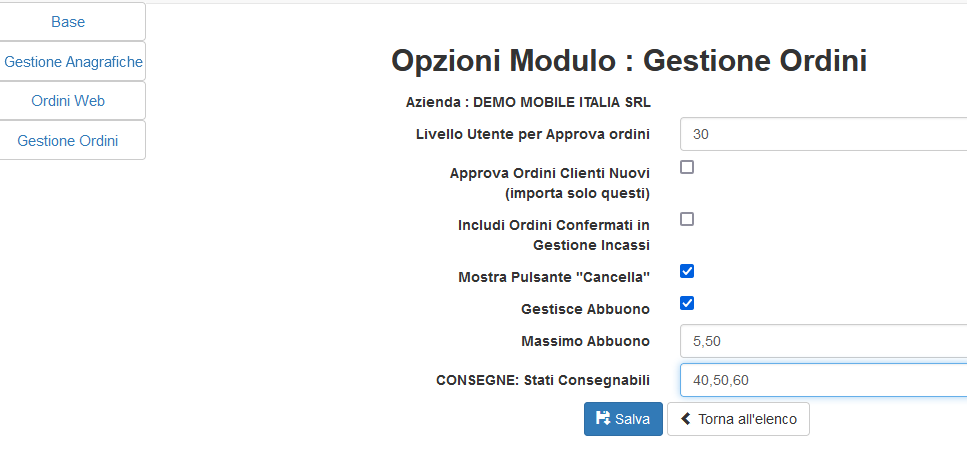Viewport: 967px width, 474px height.
Task: Click the "Includi Ordini Confermati" label text
Action: click(553, 225)
